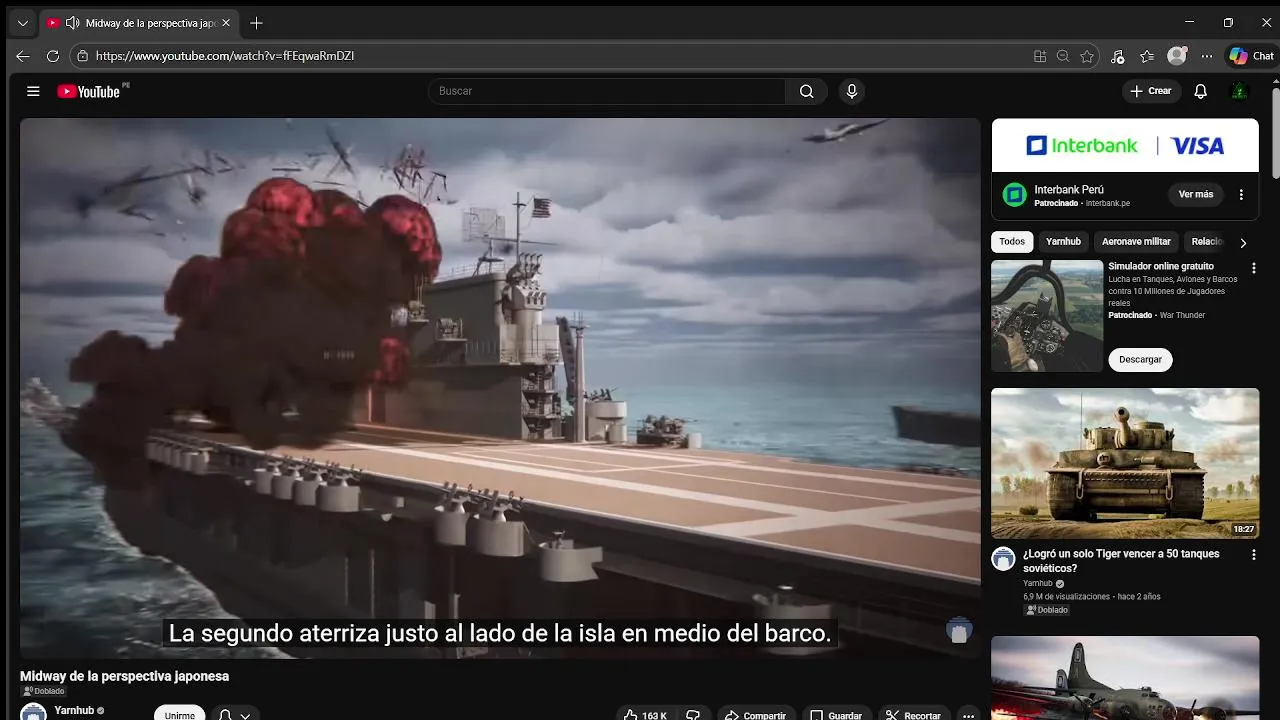Open Simulador online gratuito ad title
Image resolution: width=1280 pixels, height=720 pixels.
click(x=1161, y=267)
